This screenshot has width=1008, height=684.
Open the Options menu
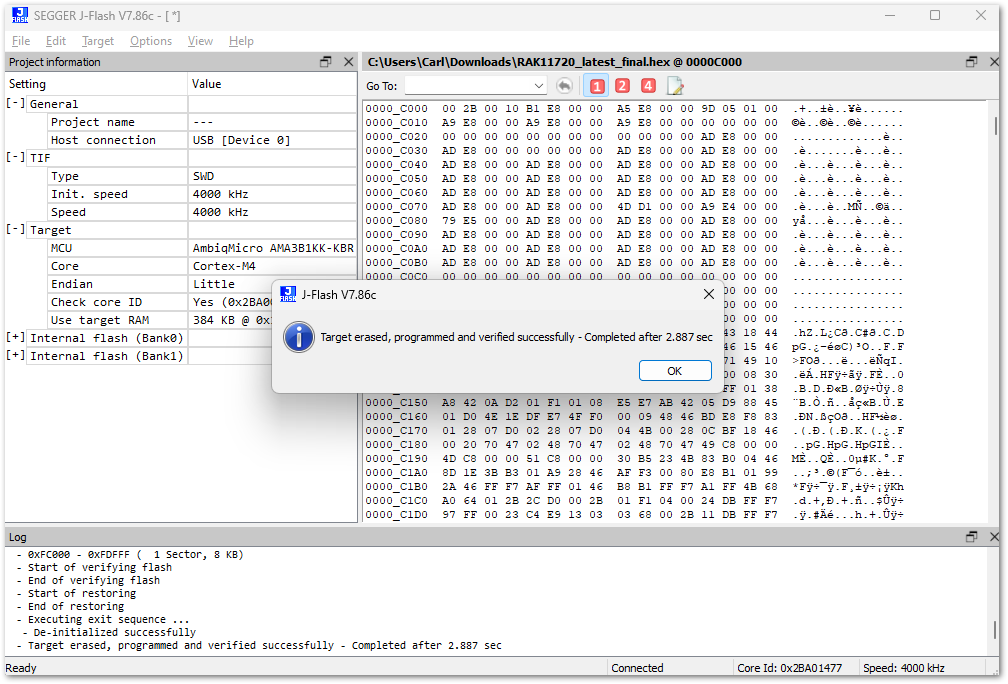151,41
